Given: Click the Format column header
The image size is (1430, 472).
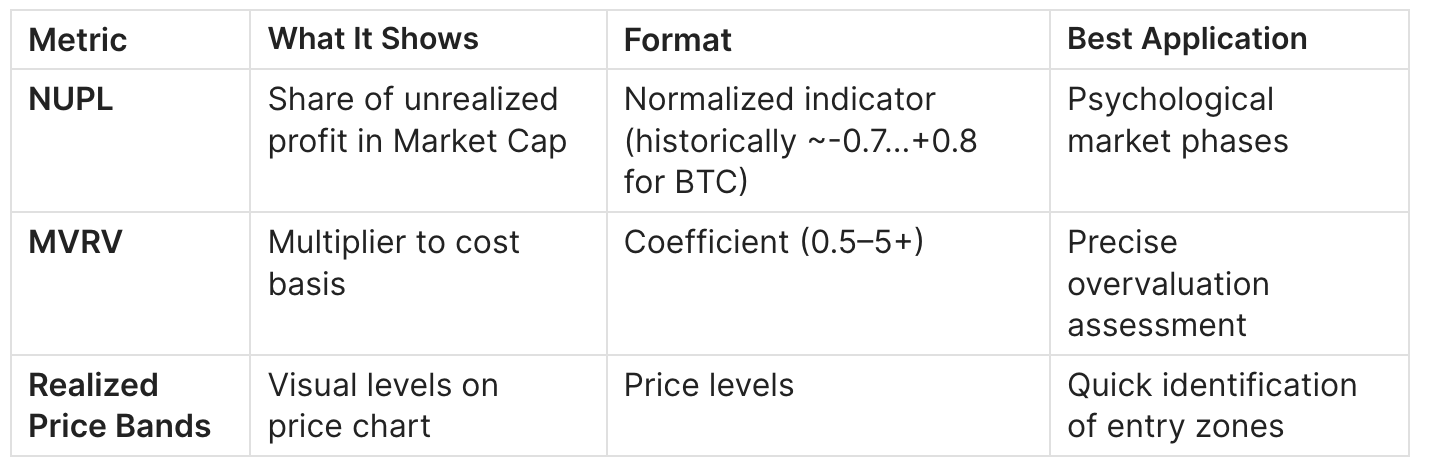Looking at the screenshot, I should pyautogui.click(x=678, y=40).
